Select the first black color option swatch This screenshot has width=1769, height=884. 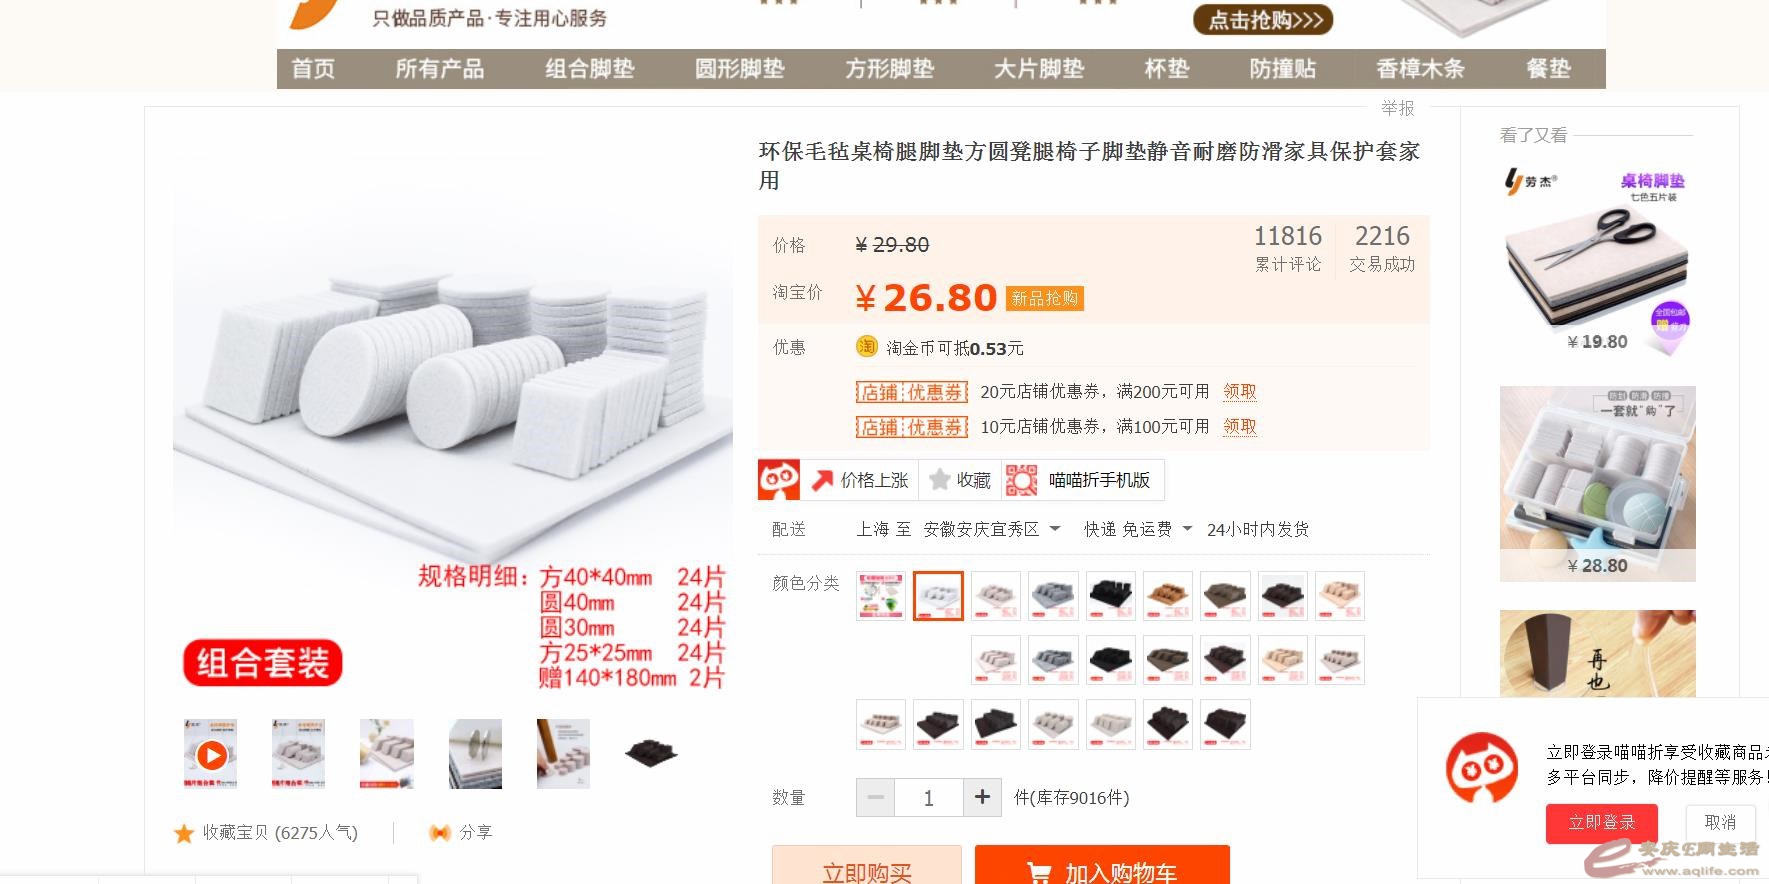coord(1112,596)
